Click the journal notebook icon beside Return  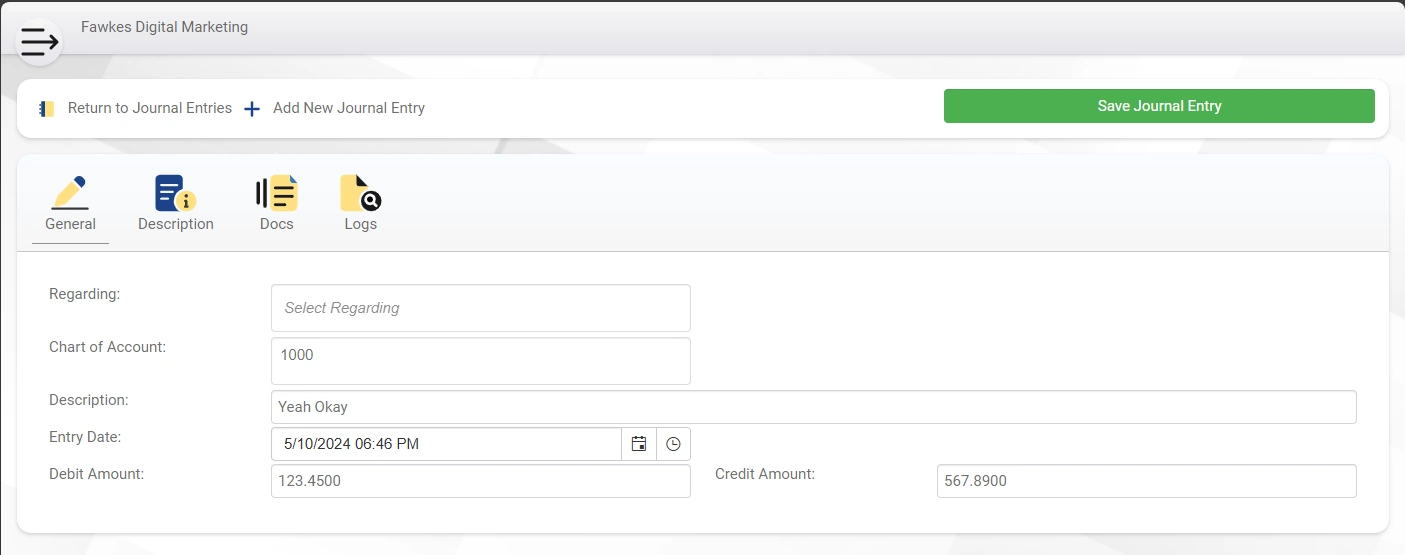47,109
